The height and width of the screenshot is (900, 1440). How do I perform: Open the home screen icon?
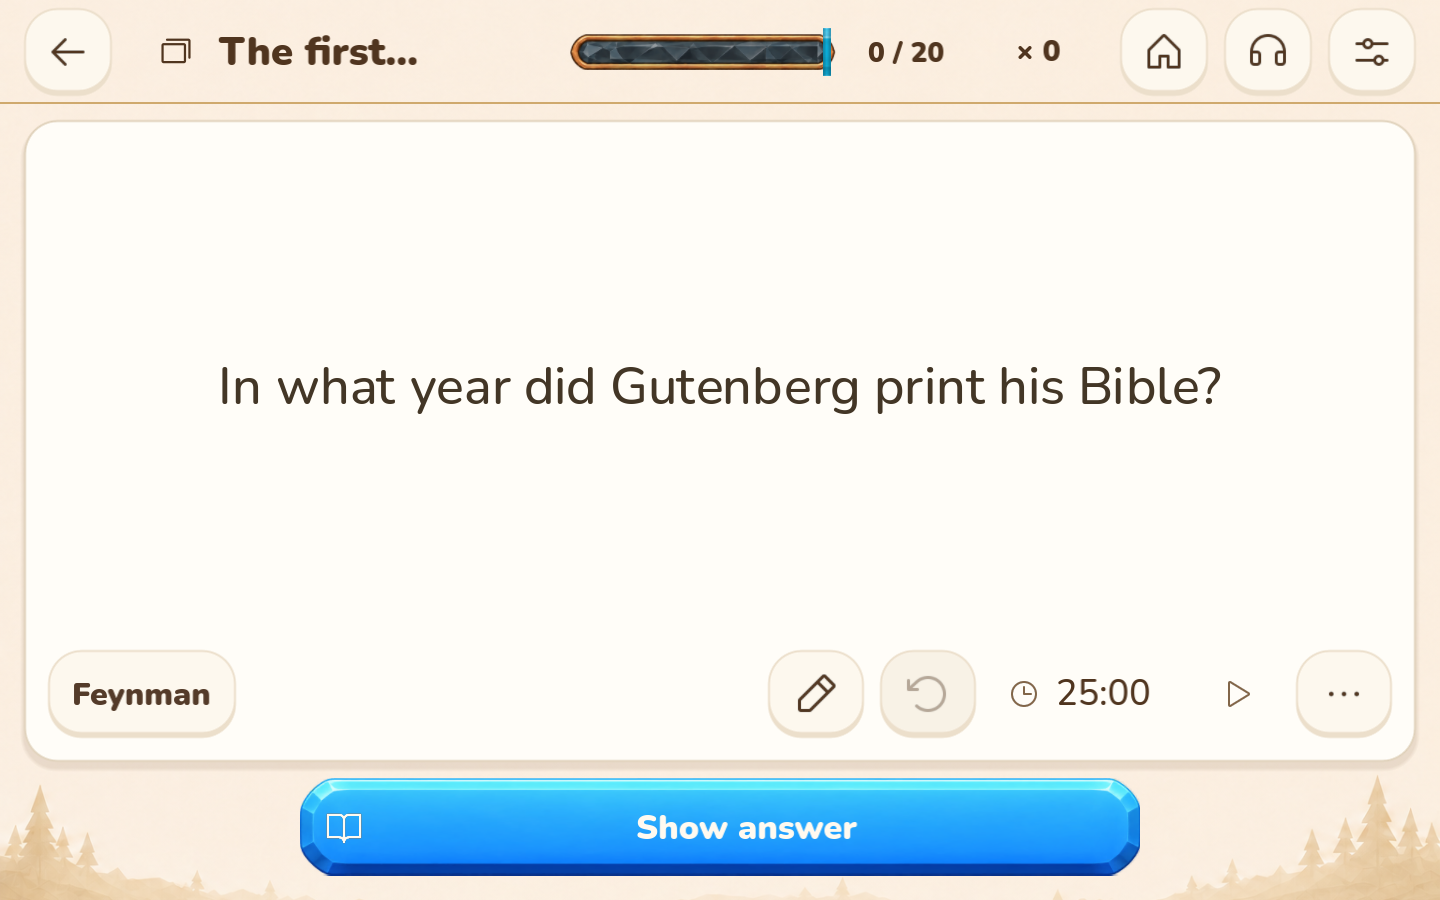click(1163, 51)
